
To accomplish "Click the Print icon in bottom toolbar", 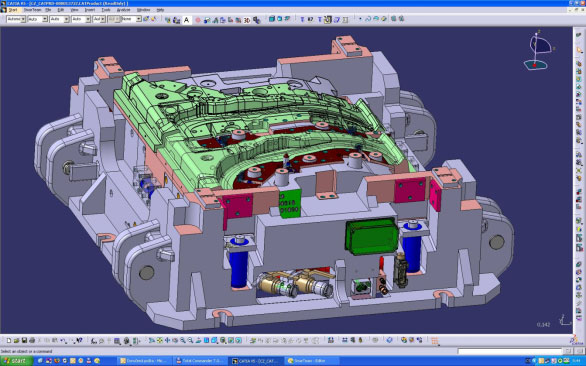I will (32, 341).
